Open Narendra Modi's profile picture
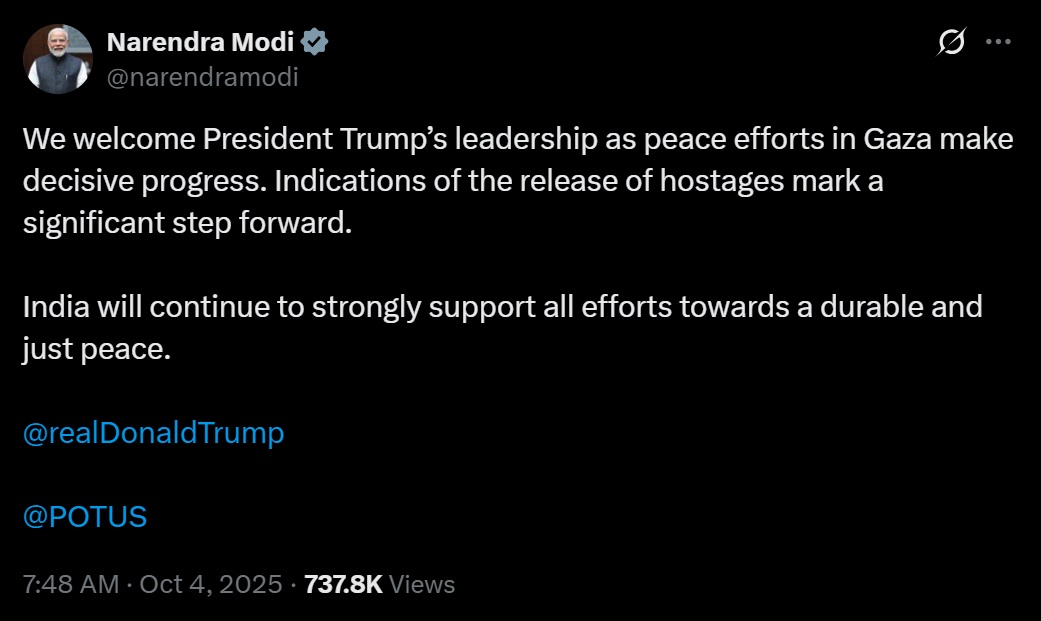1041x621 pixels. coord(58,58)
